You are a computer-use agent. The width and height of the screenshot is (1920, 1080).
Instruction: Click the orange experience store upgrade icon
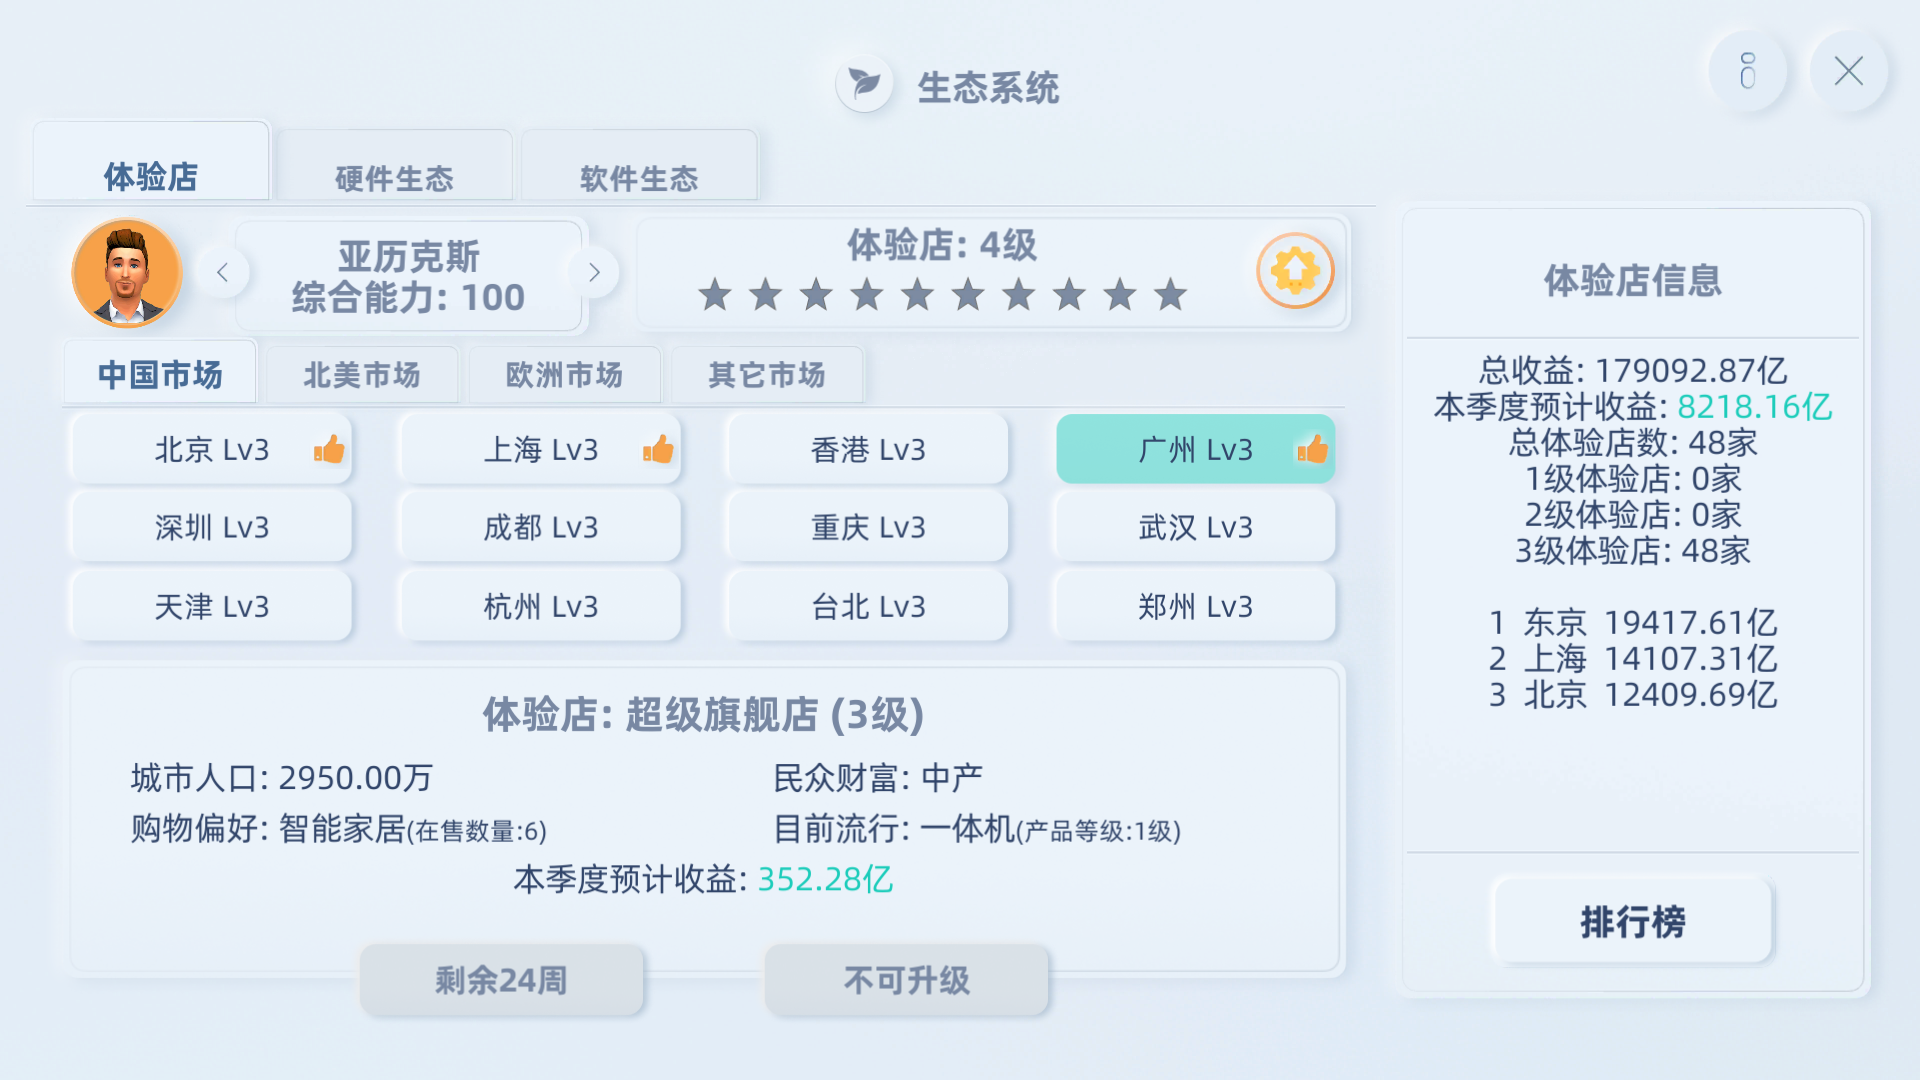[x=1295, y=271]
